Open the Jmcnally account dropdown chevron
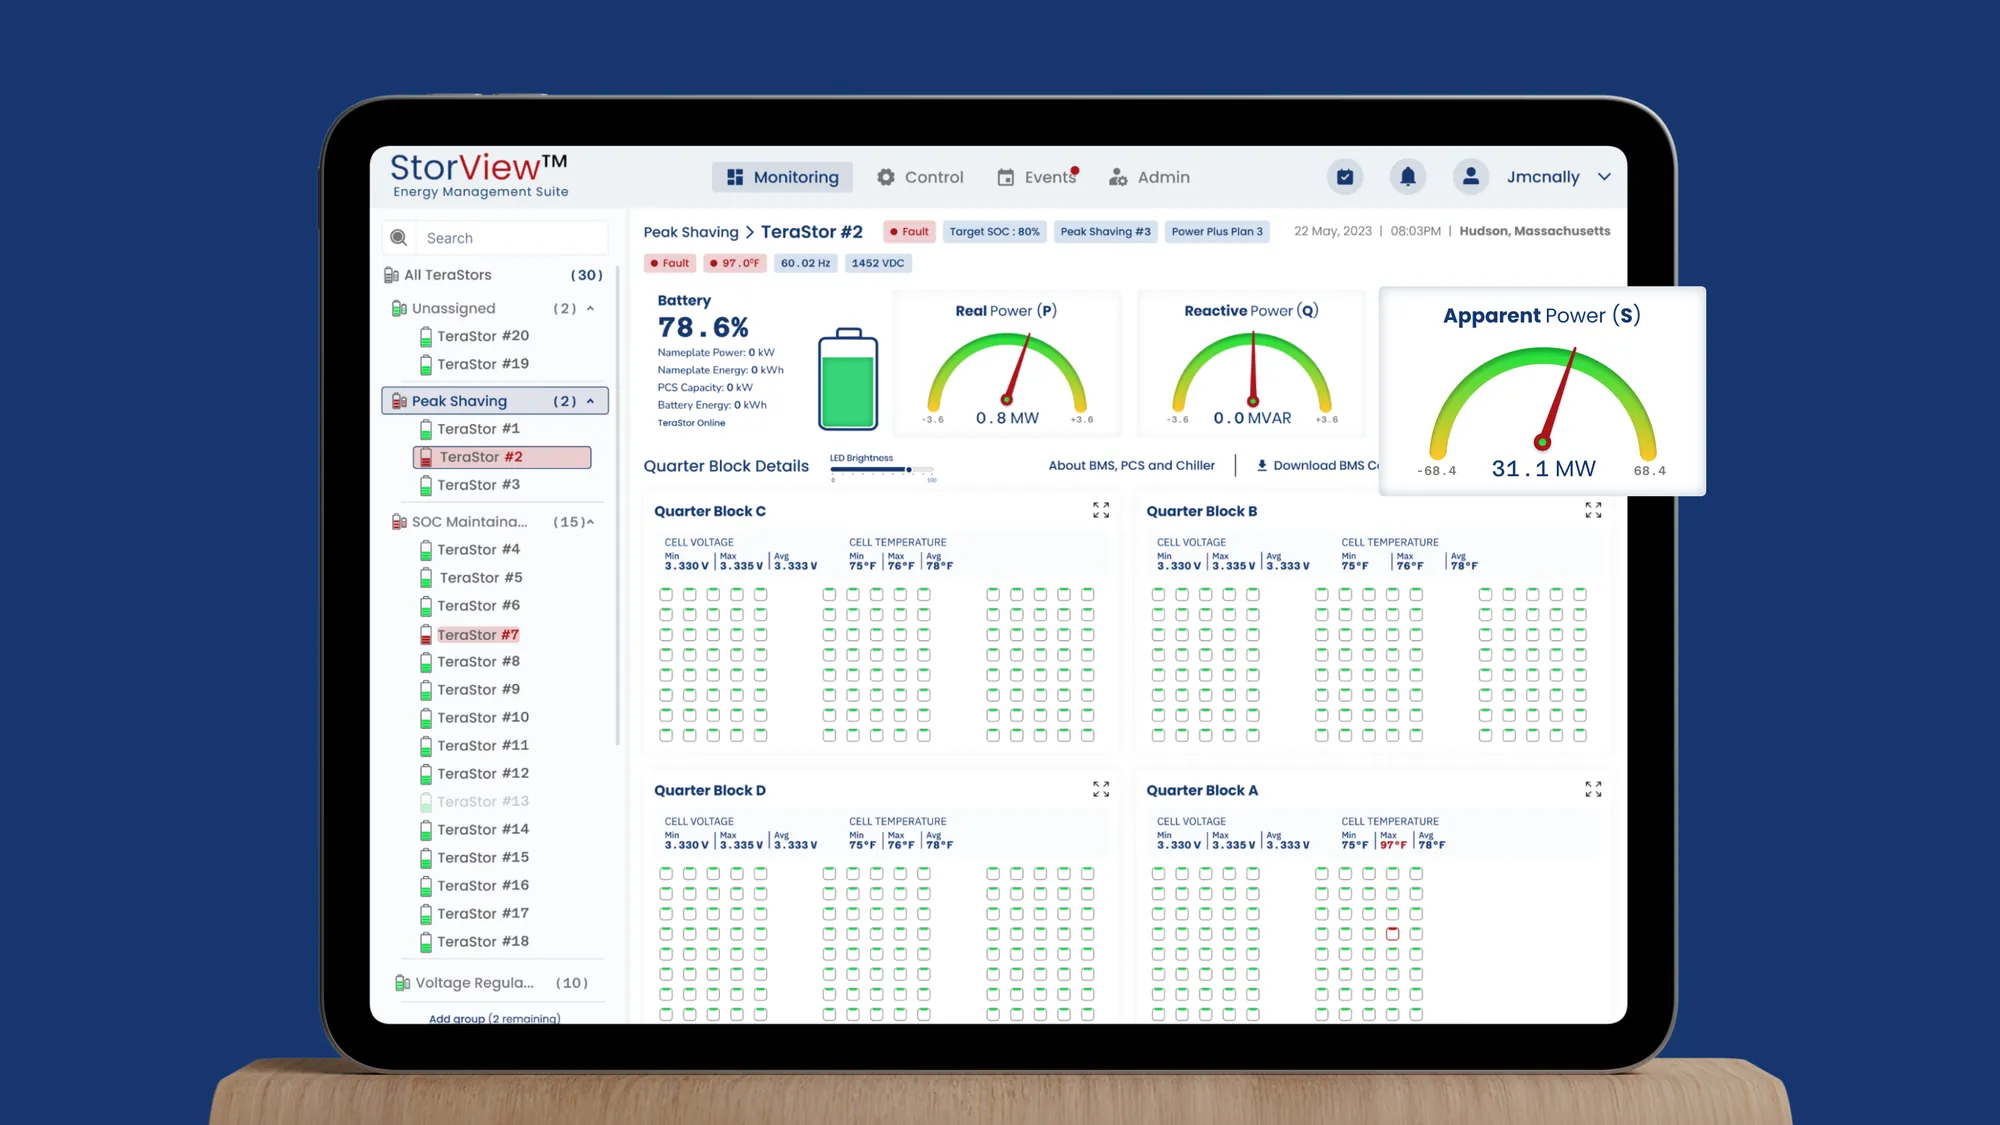This screenshot has height=1125, width=2000. [1604, 177]
